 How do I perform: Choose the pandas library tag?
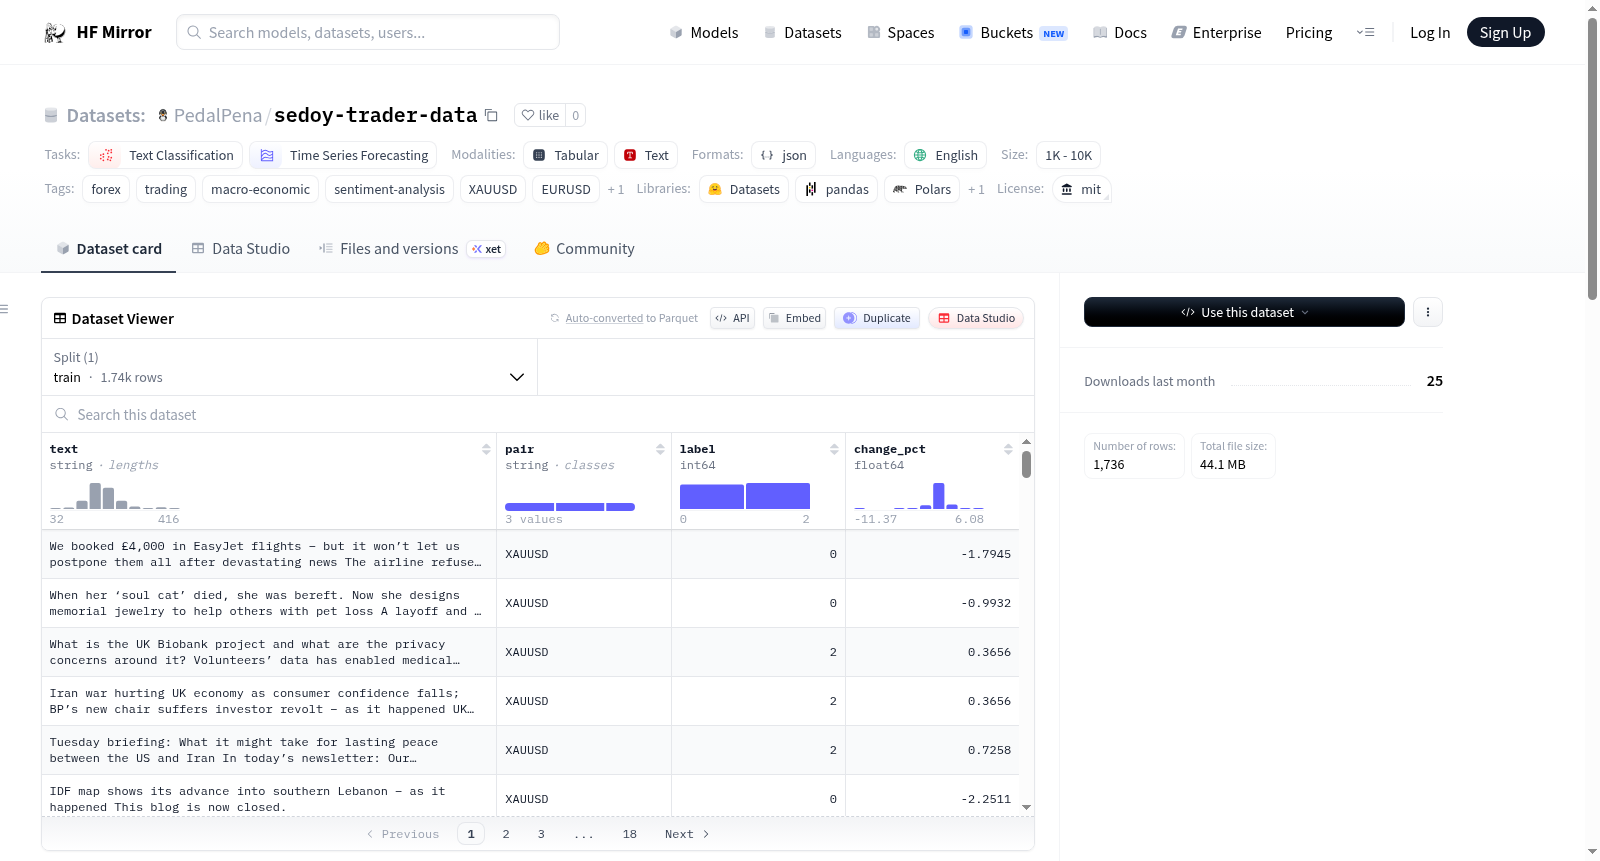[x=837, y=189]
